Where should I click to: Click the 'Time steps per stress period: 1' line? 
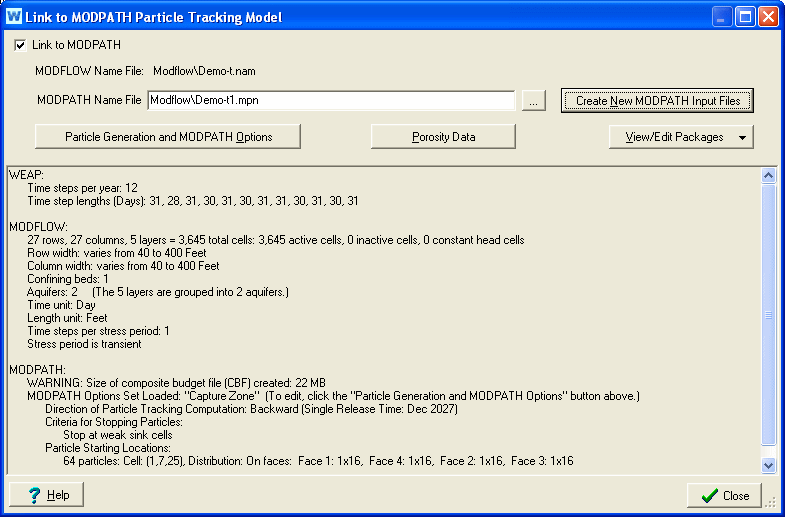pyautogui.click(x=98, y=331)
